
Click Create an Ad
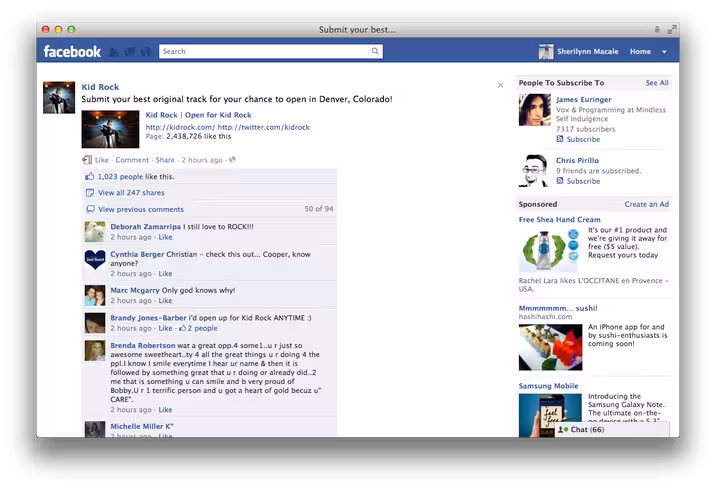click(647, 205)
